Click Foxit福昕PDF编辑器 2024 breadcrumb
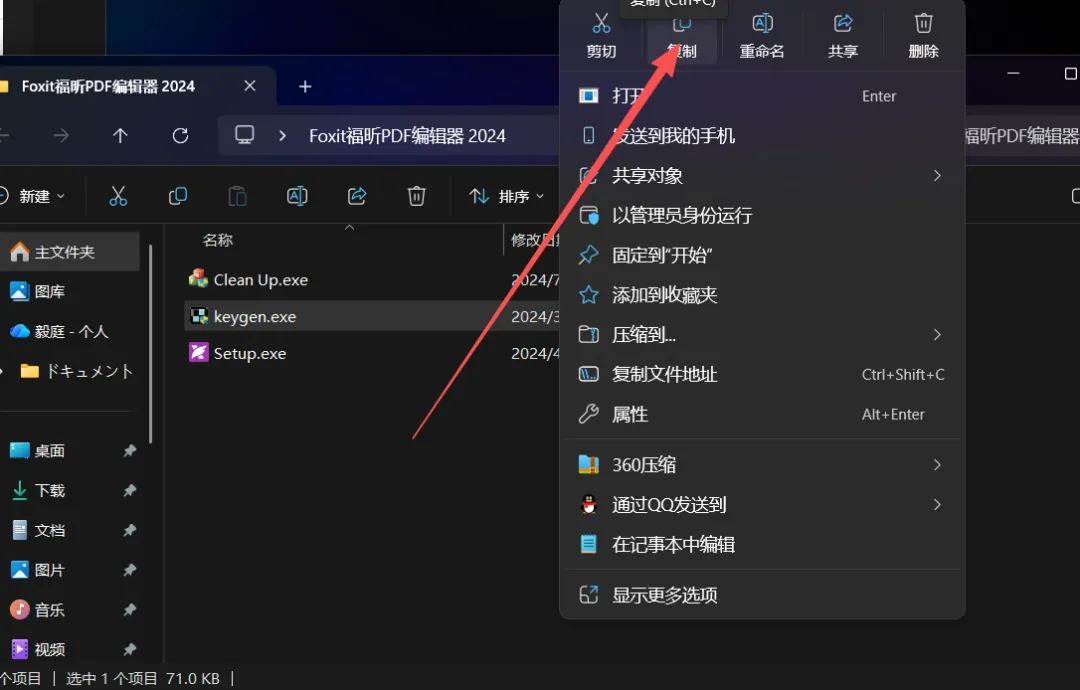The width and height of the screenshot is (1080, 690). [x=407, y=136]
